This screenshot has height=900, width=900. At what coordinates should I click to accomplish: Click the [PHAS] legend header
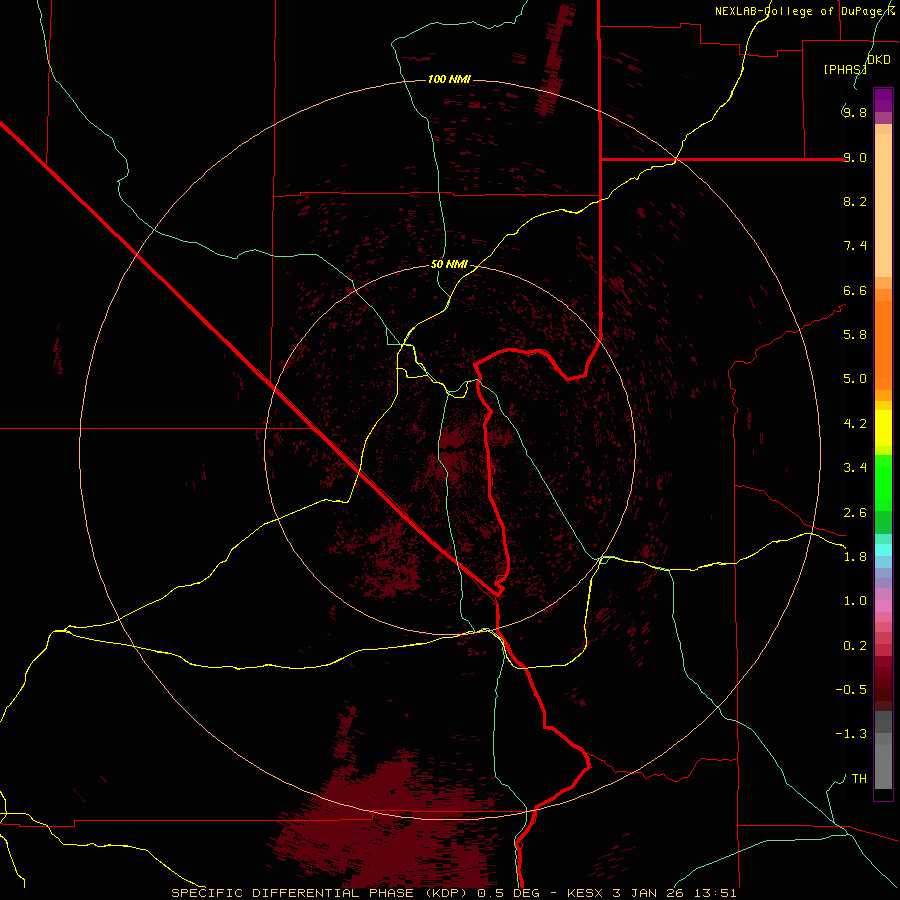pyautogui.click(x=845, y=69)
